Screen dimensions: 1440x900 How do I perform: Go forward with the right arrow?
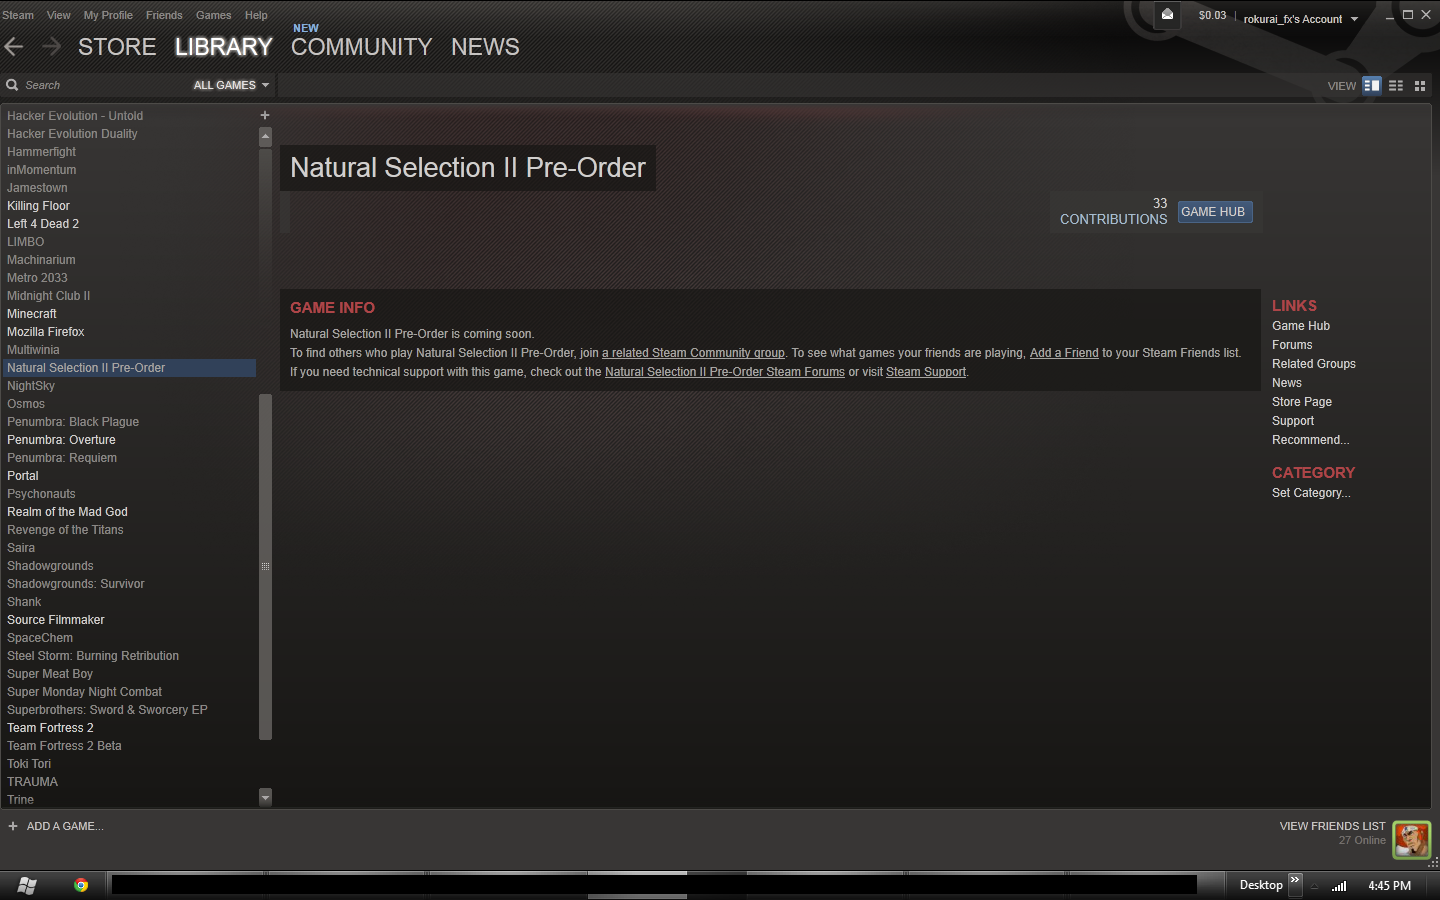click(x=51, y=46)
